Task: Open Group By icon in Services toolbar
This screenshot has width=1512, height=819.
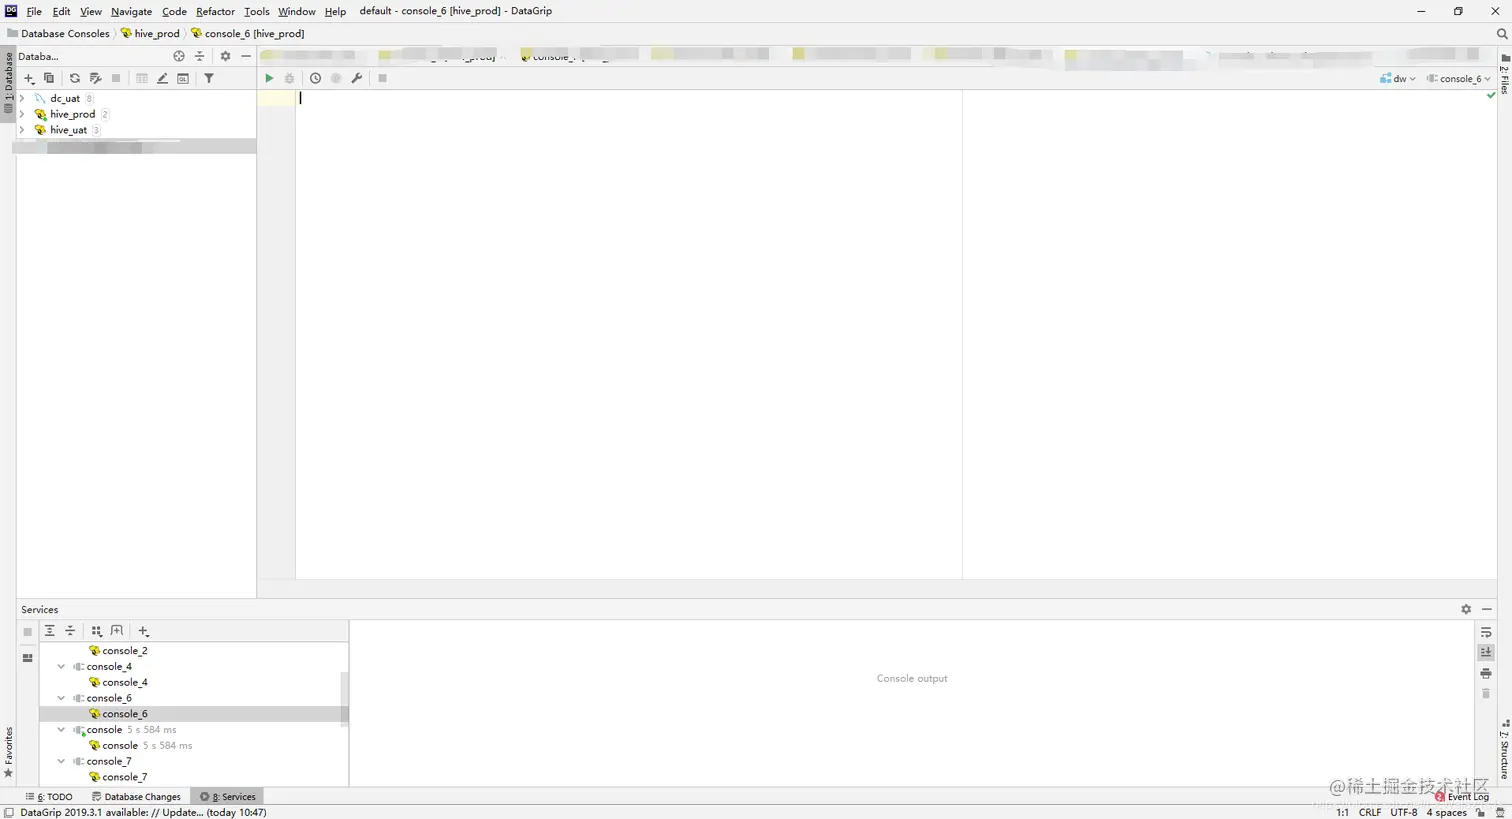Action: tap(96, 631)
